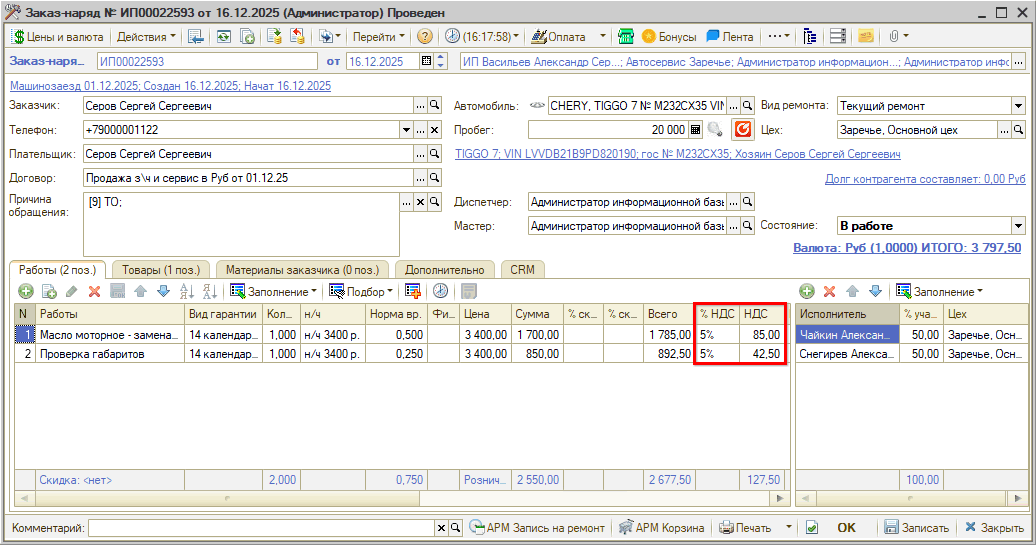Click the works table horizontal scrollbar
The image size is (1036, 545).
(400, 497)
